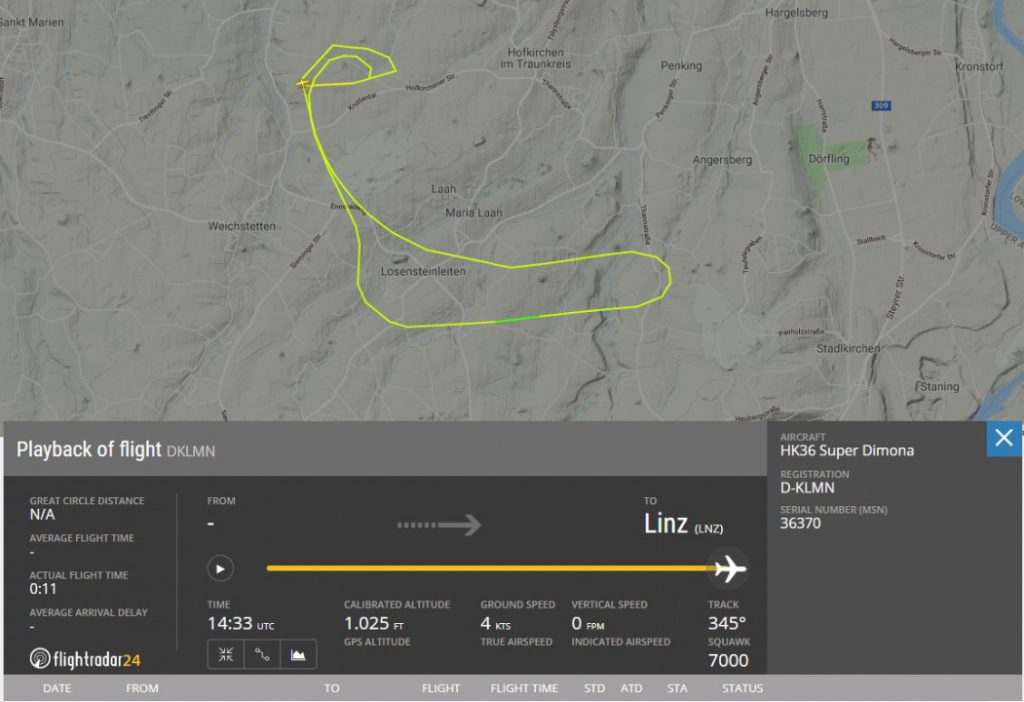Click the DKLMN callsign in panel title
This screenshot has width=1024, height=702.
coord(191,451)
